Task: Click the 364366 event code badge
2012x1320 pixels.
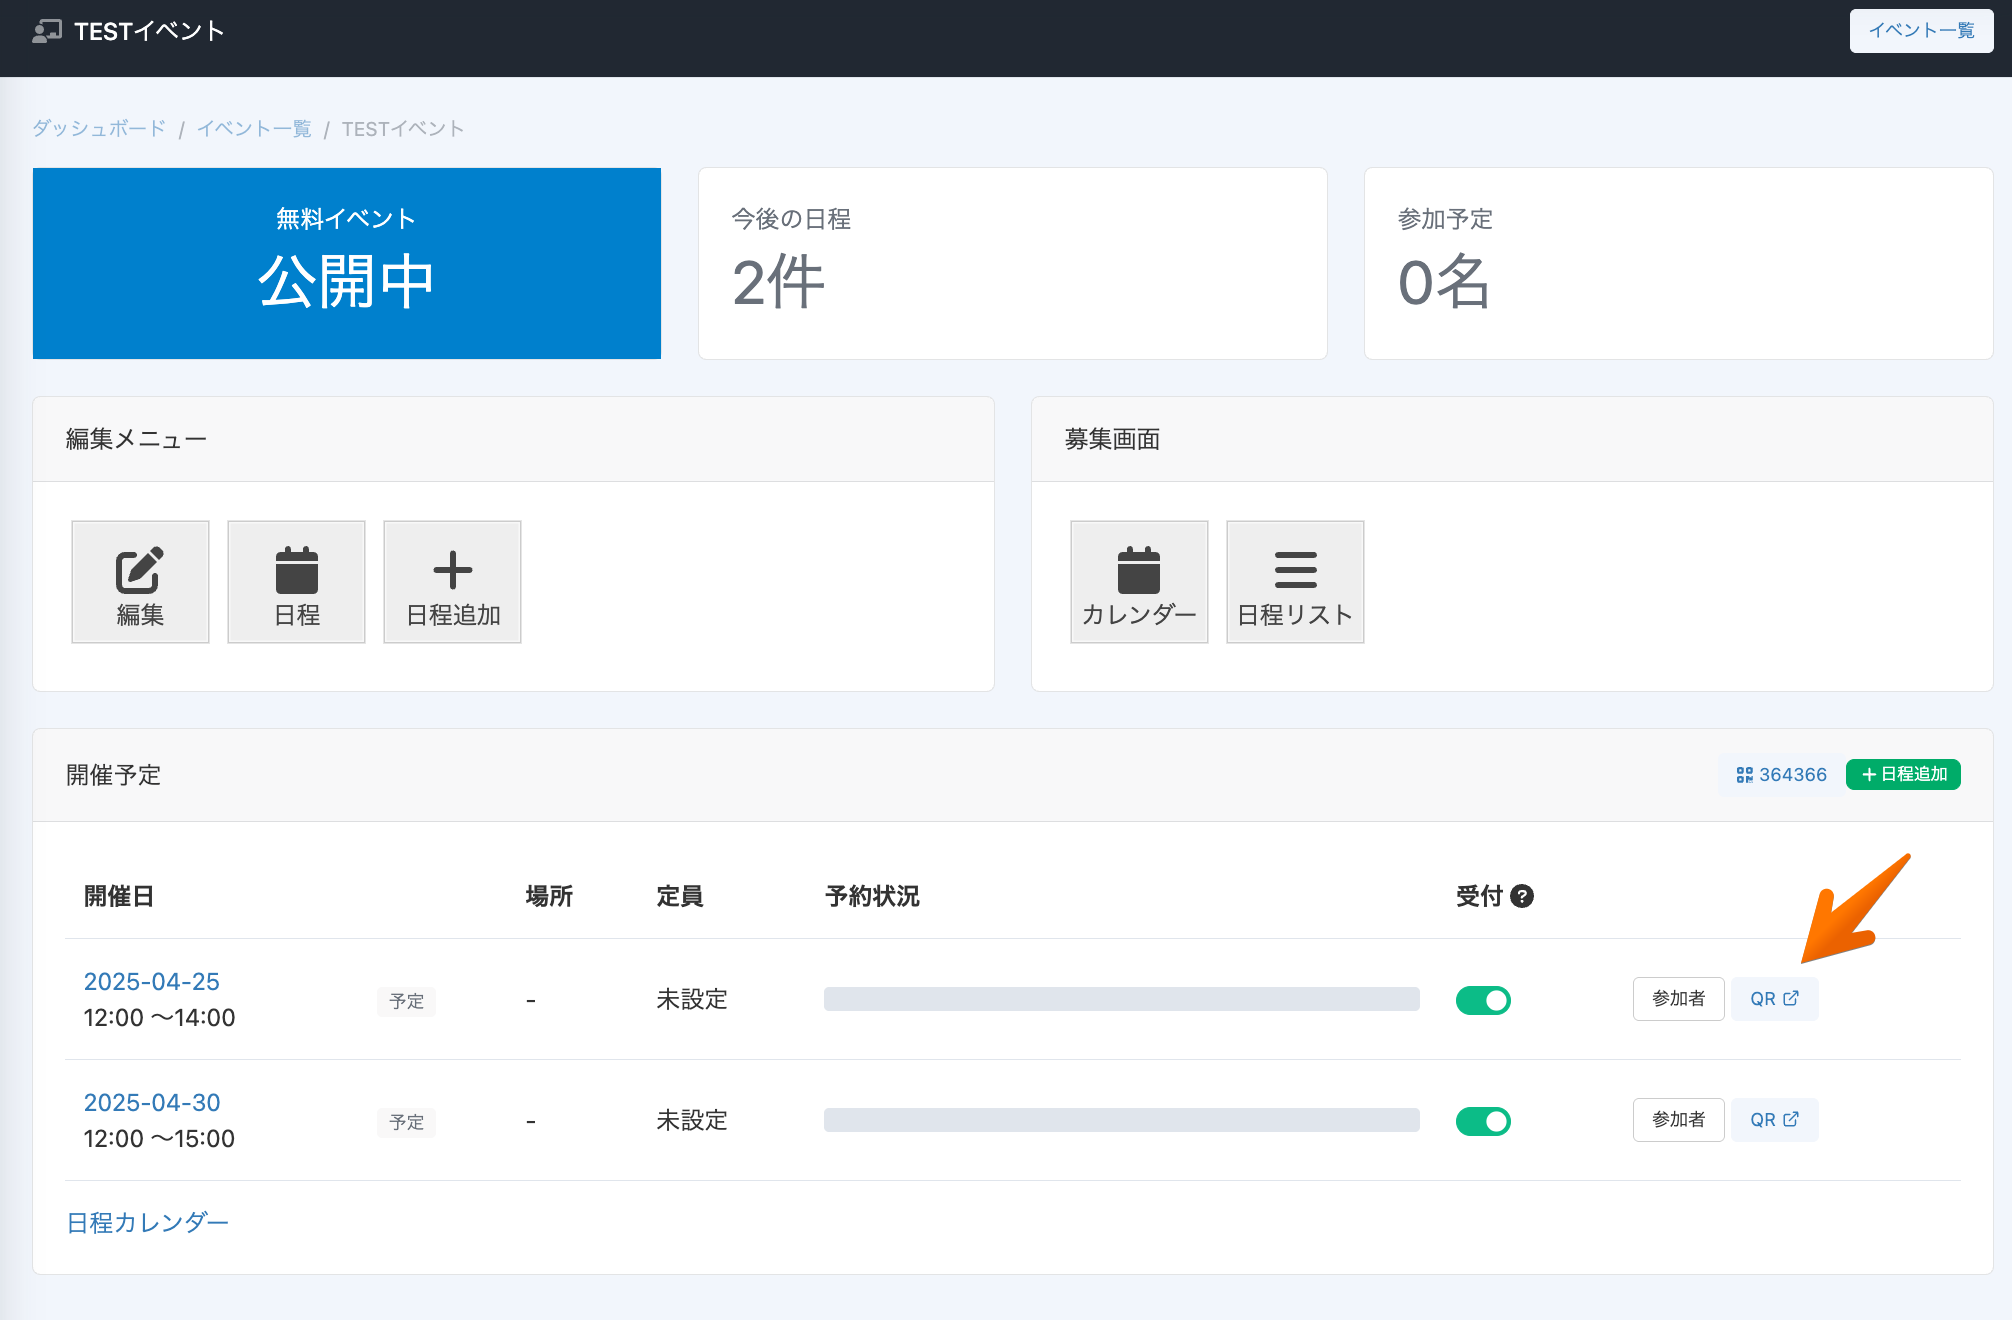Action: coord(1781,775)
